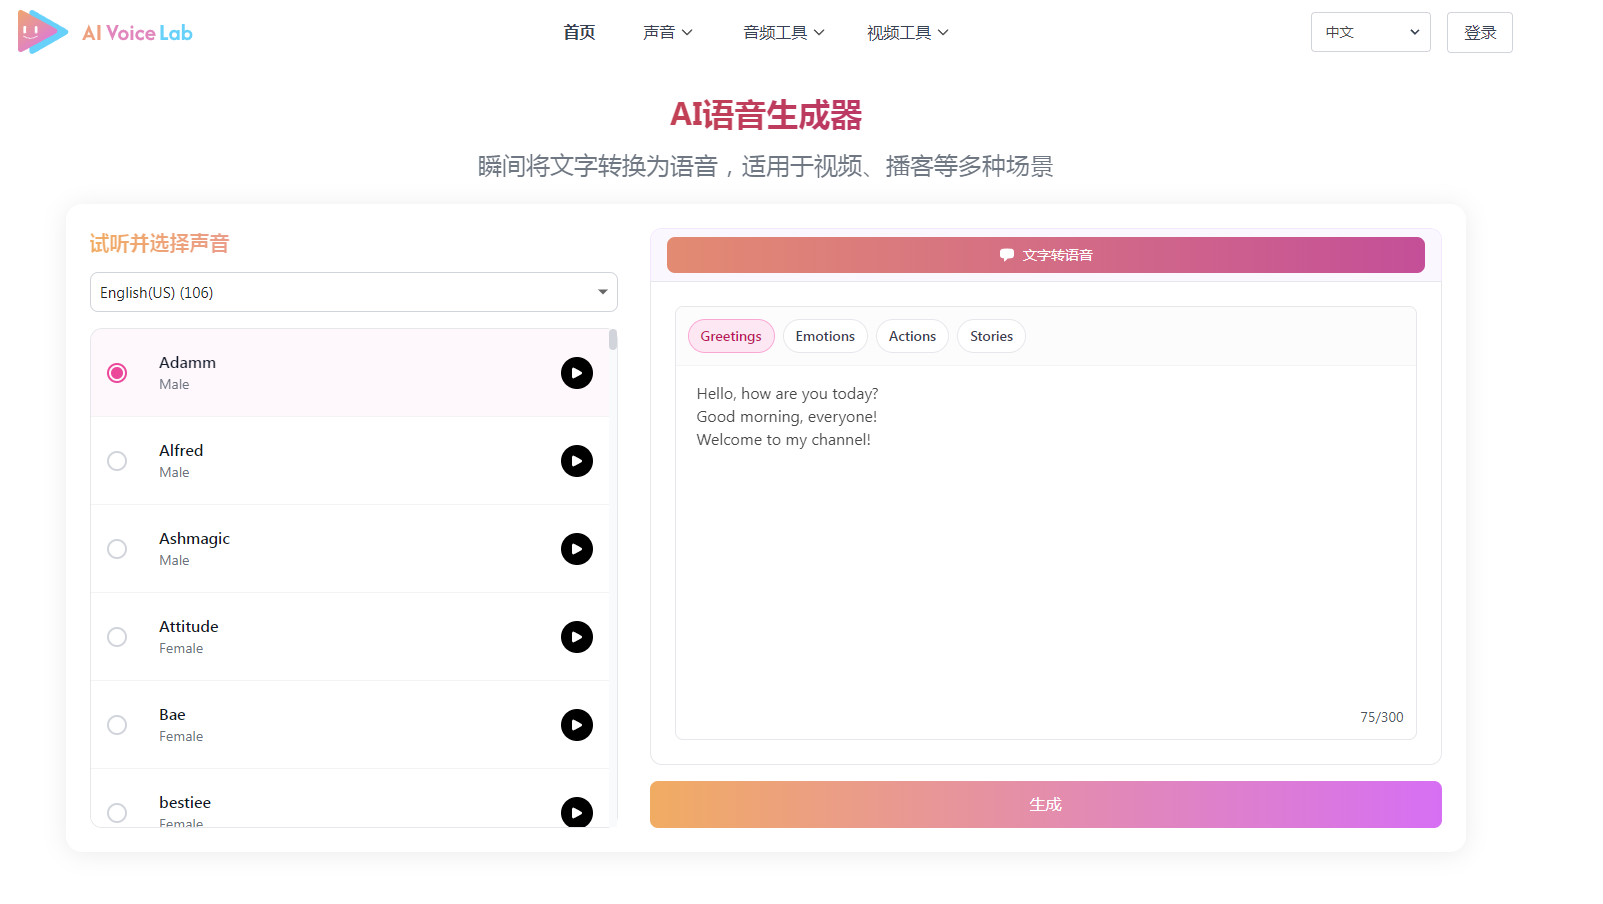Switch to the Emotions sample tab
This screenshot has width=1603, height=904.
point(824,336)
